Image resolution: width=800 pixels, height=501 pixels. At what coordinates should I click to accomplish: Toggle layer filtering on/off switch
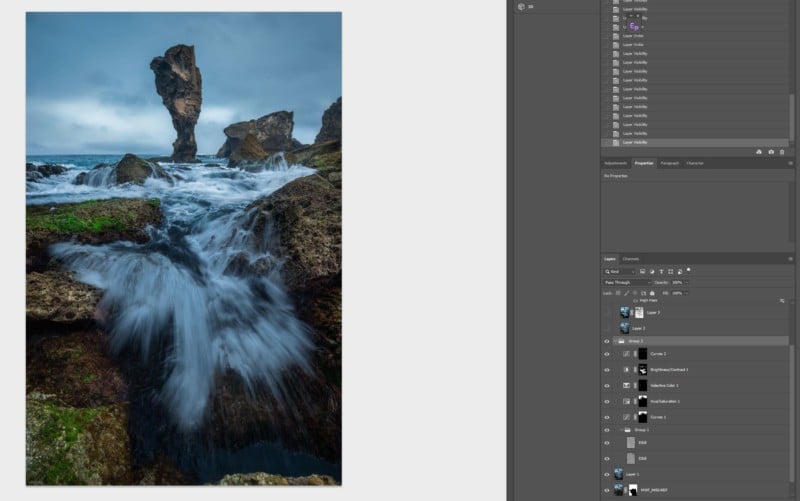click(x=688, y=270)
